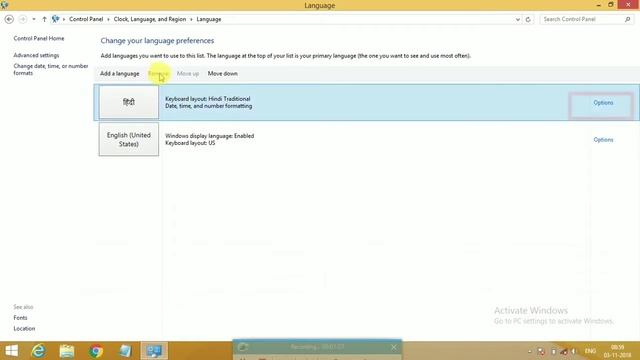Click the Control Panel taskbar icon
The height and width of the screenshot is (360, 640).
[154, 351]
